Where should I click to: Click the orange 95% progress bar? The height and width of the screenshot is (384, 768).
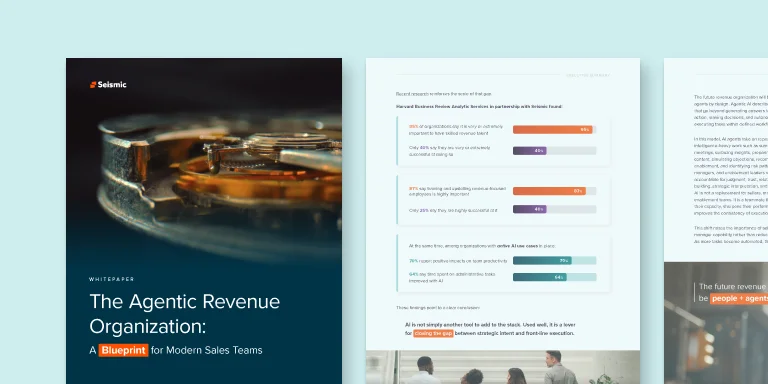[552, 130]
